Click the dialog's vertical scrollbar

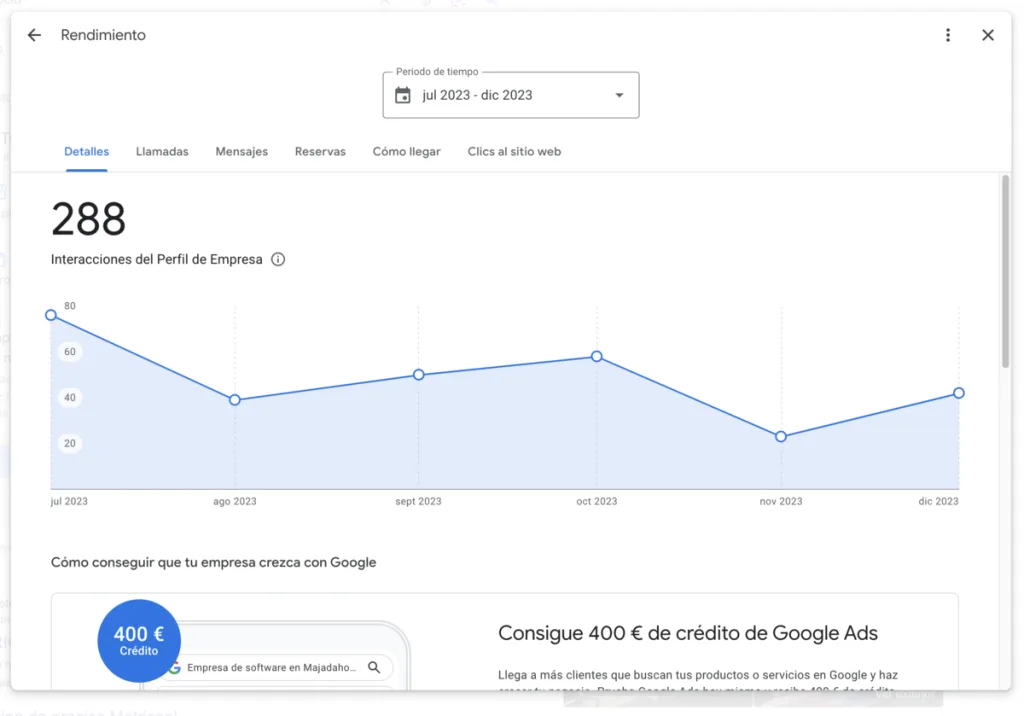pos(1005,271)
